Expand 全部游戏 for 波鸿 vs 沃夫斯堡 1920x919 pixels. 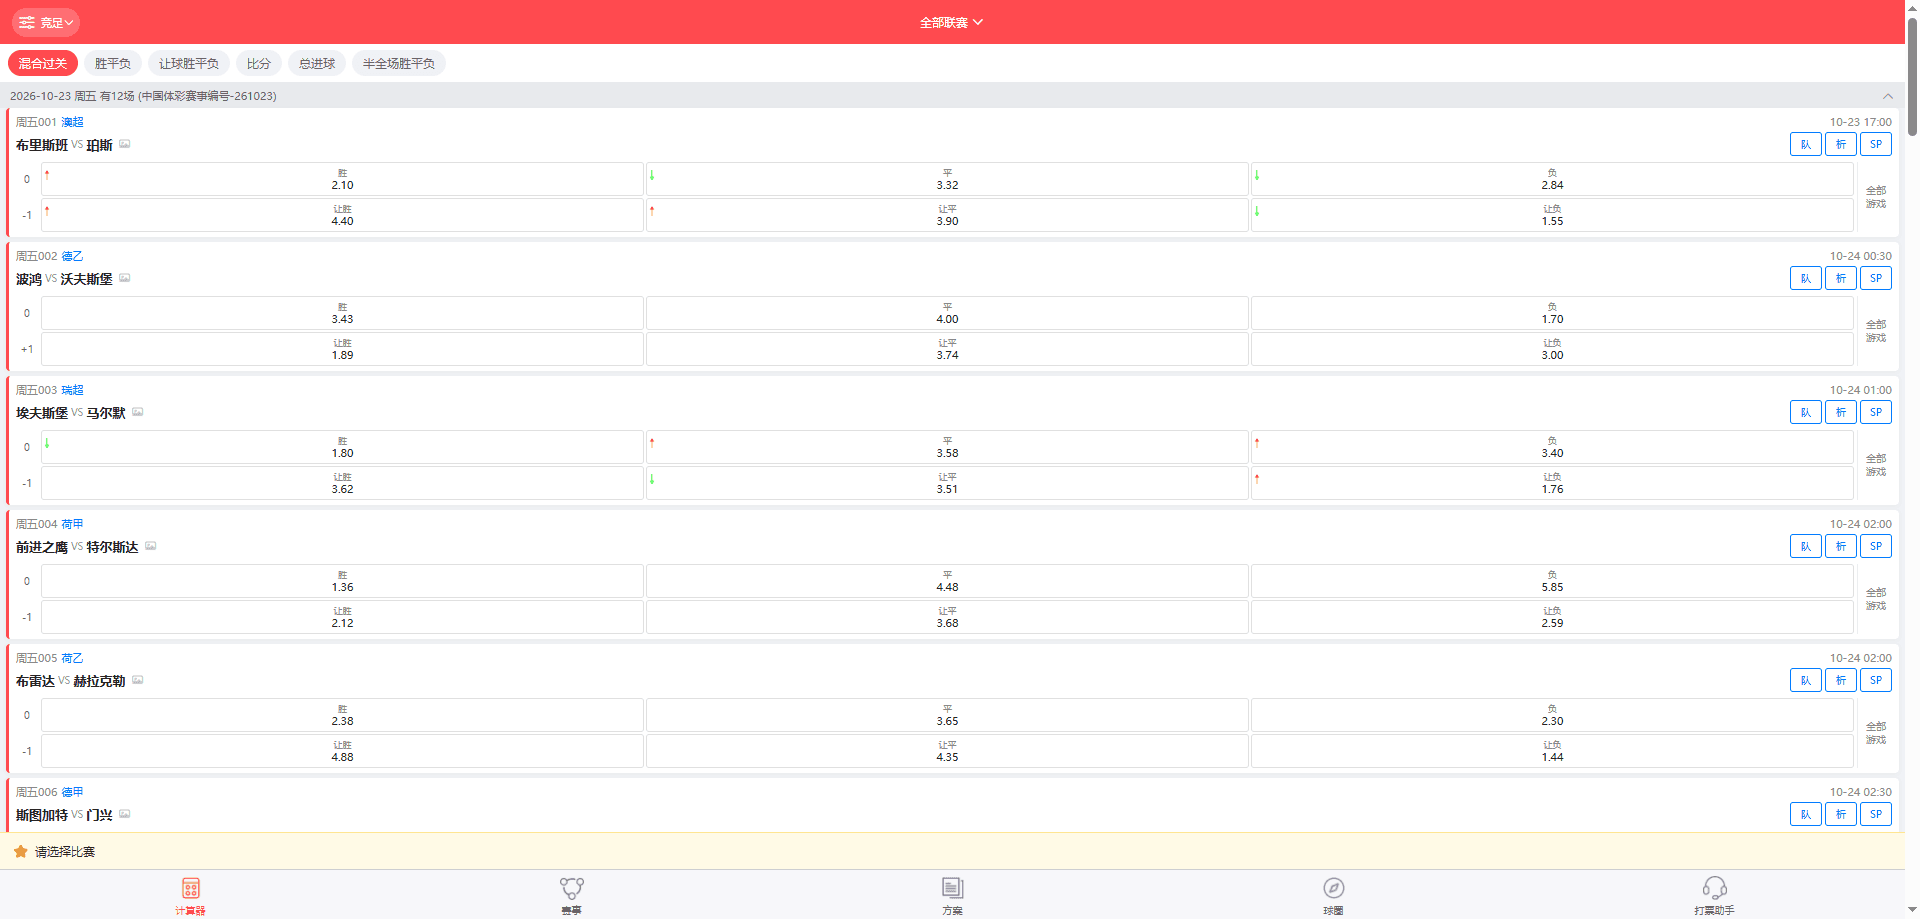click(x=1876, y=331)
